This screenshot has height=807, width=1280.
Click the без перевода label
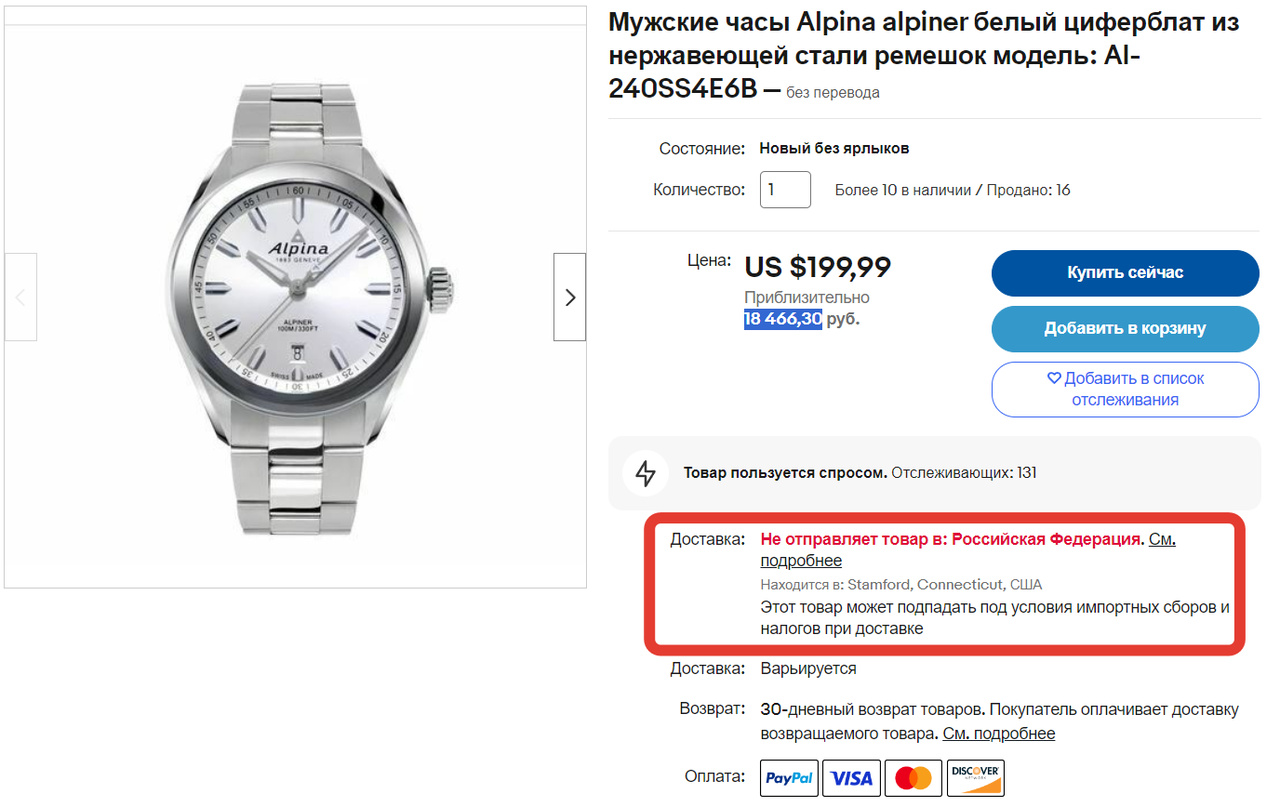click(832, 92)
